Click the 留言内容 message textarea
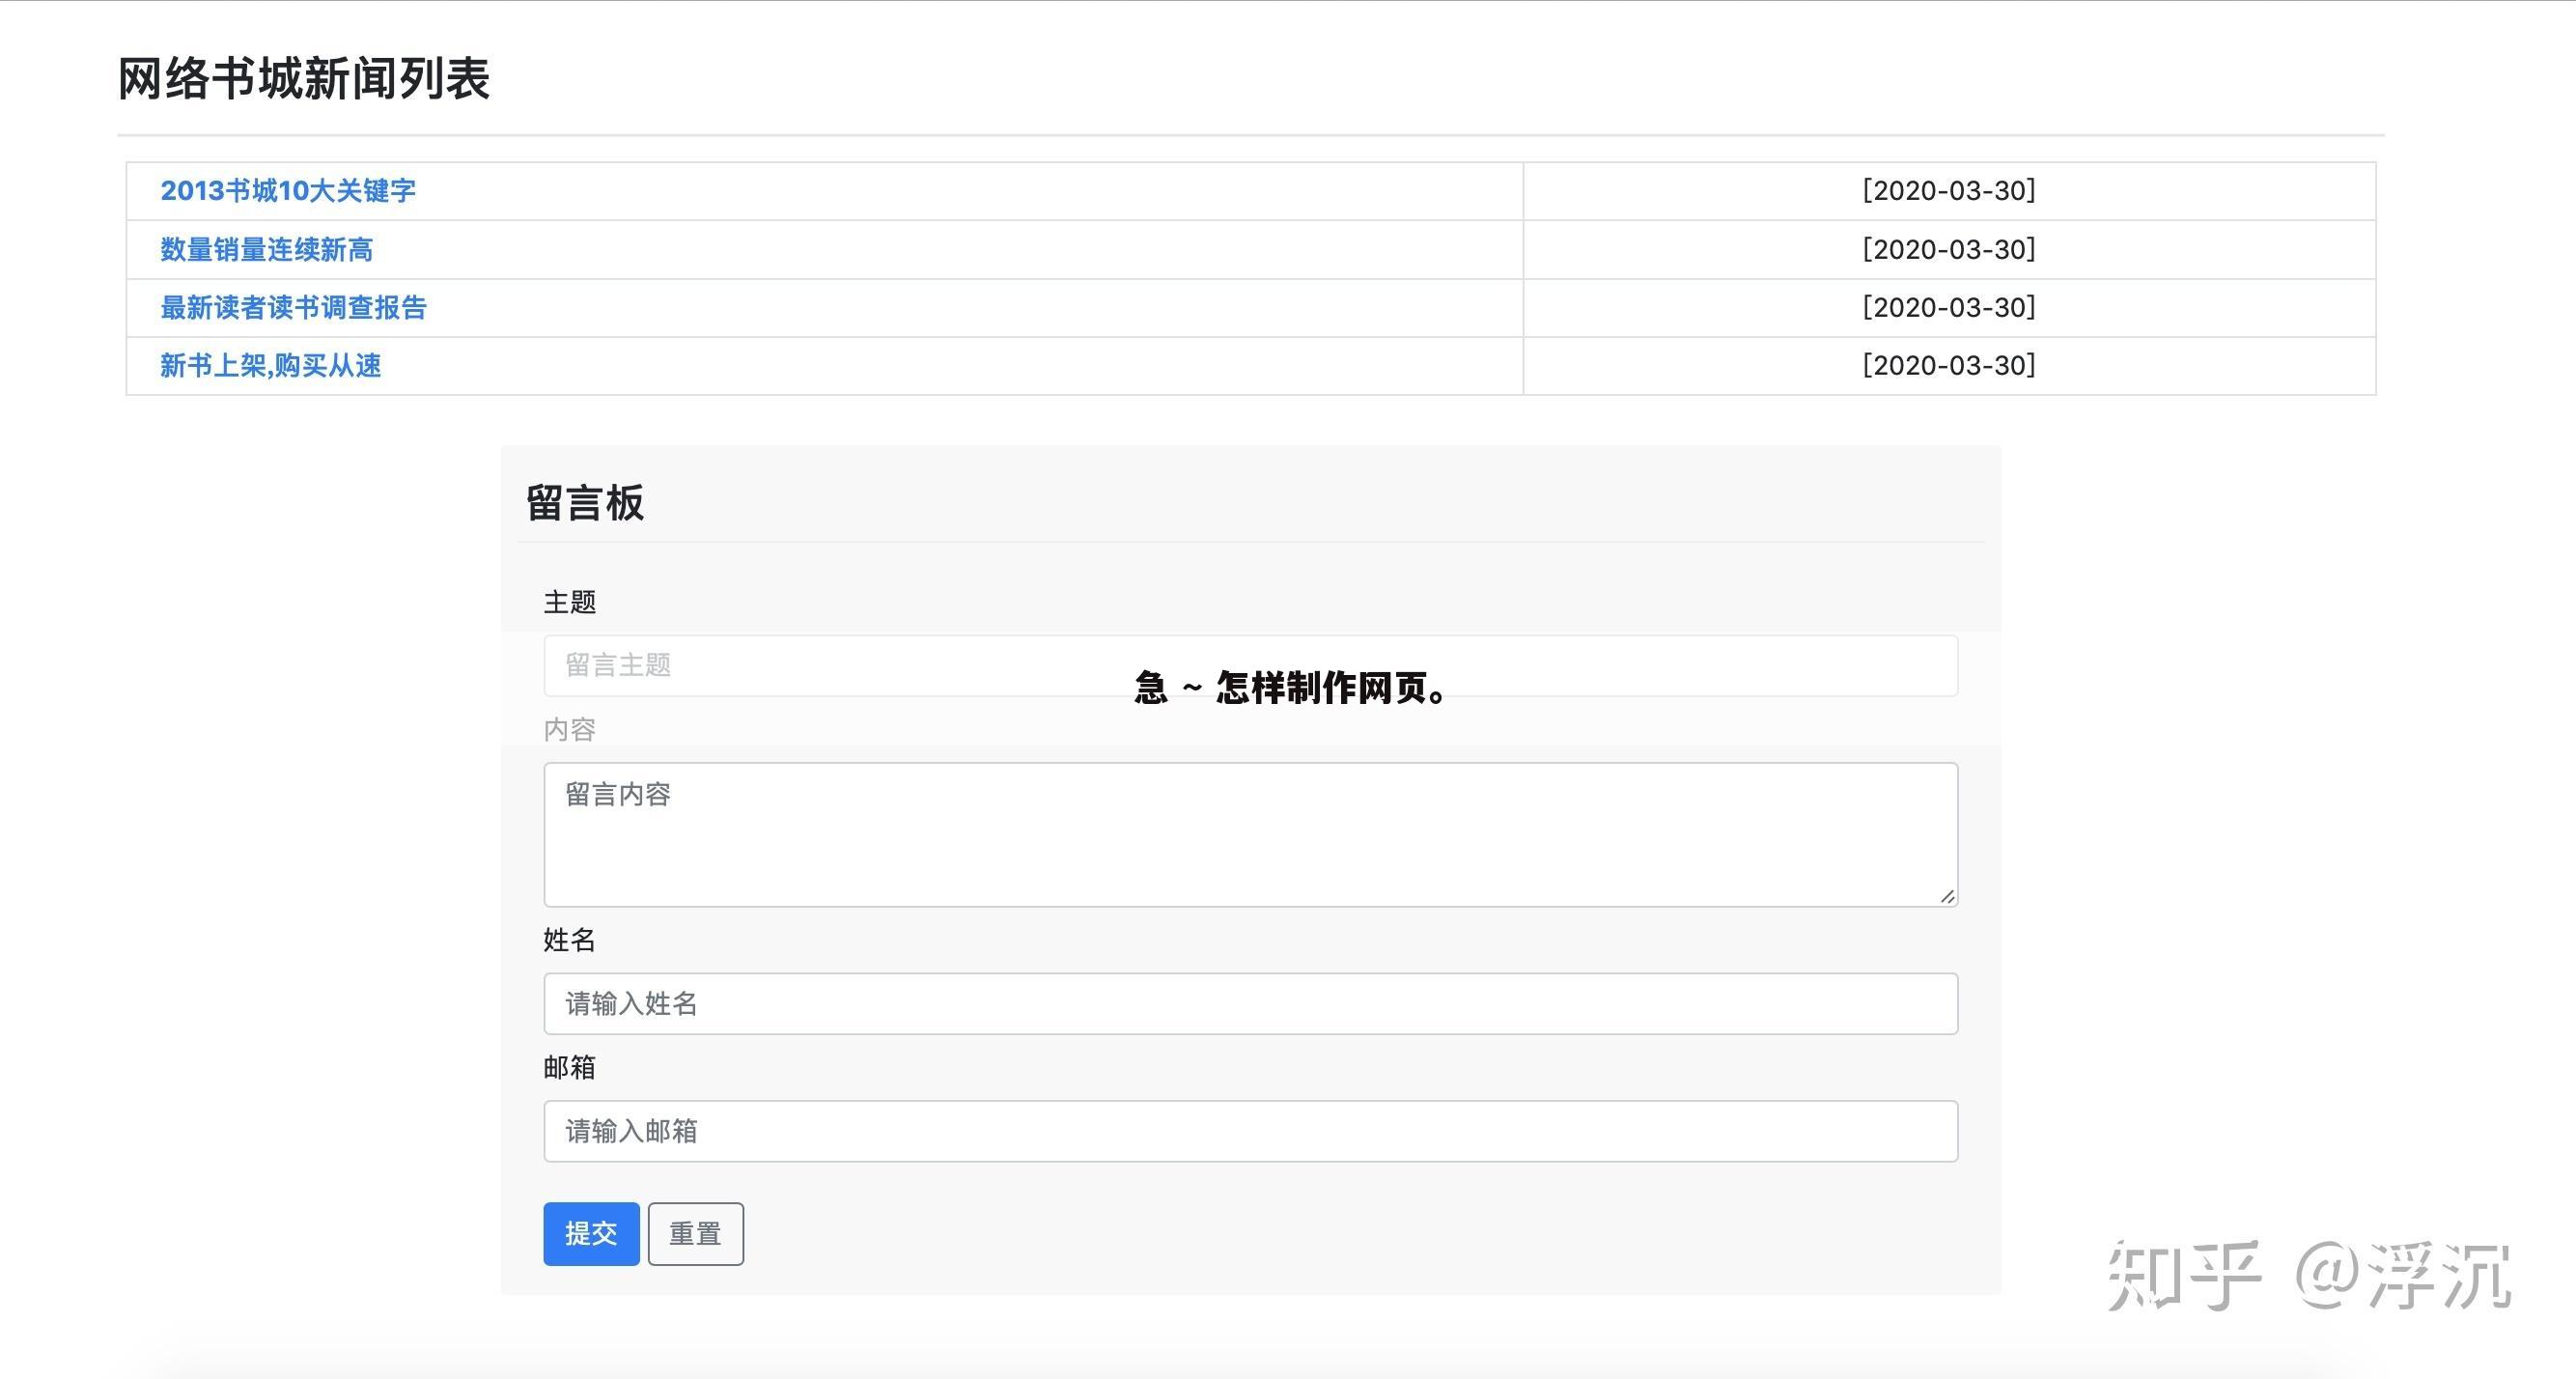Screen dimensions: 2576x1379 click(1250, 834)
